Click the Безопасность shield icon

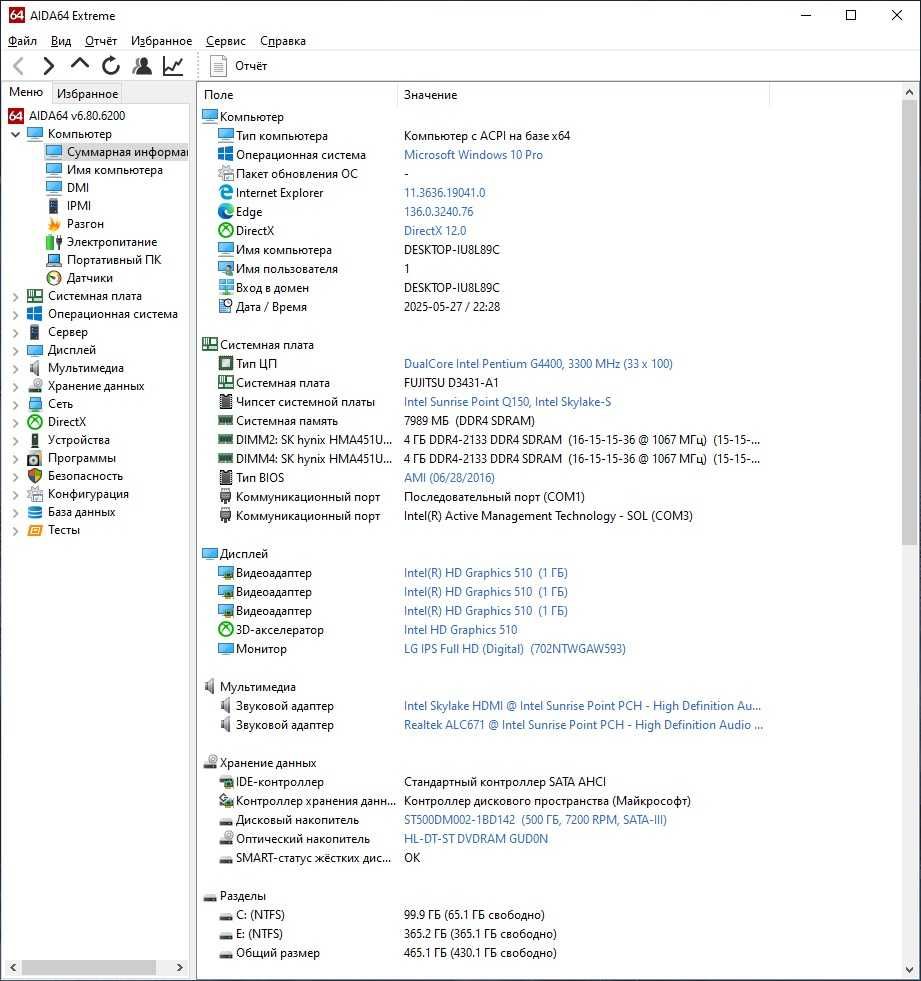coord(35,476)
